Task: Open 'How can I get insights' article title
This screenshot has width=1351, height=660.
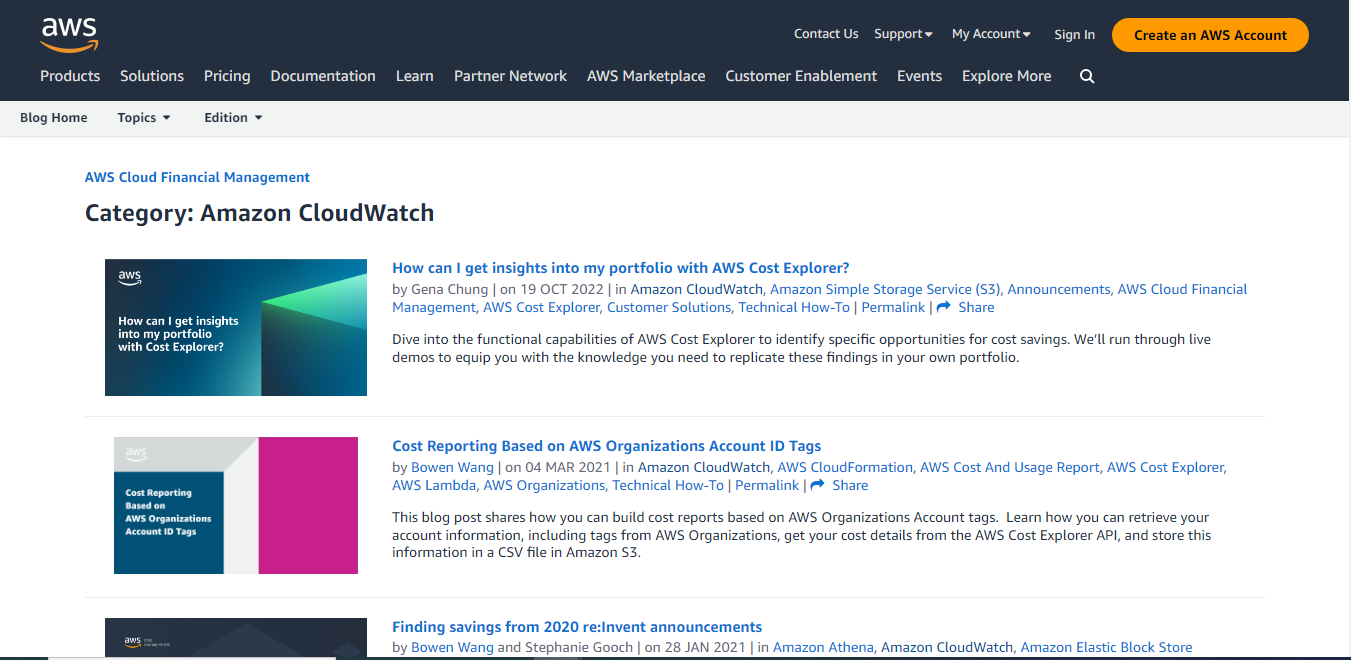Action: pos(621,268)
